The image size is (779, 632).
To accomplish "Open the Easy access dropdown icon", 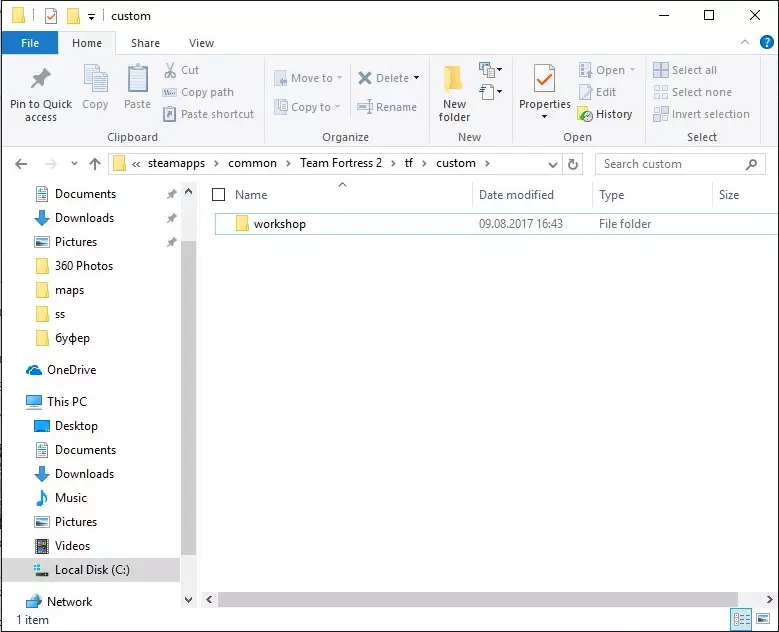I will 490,91.
